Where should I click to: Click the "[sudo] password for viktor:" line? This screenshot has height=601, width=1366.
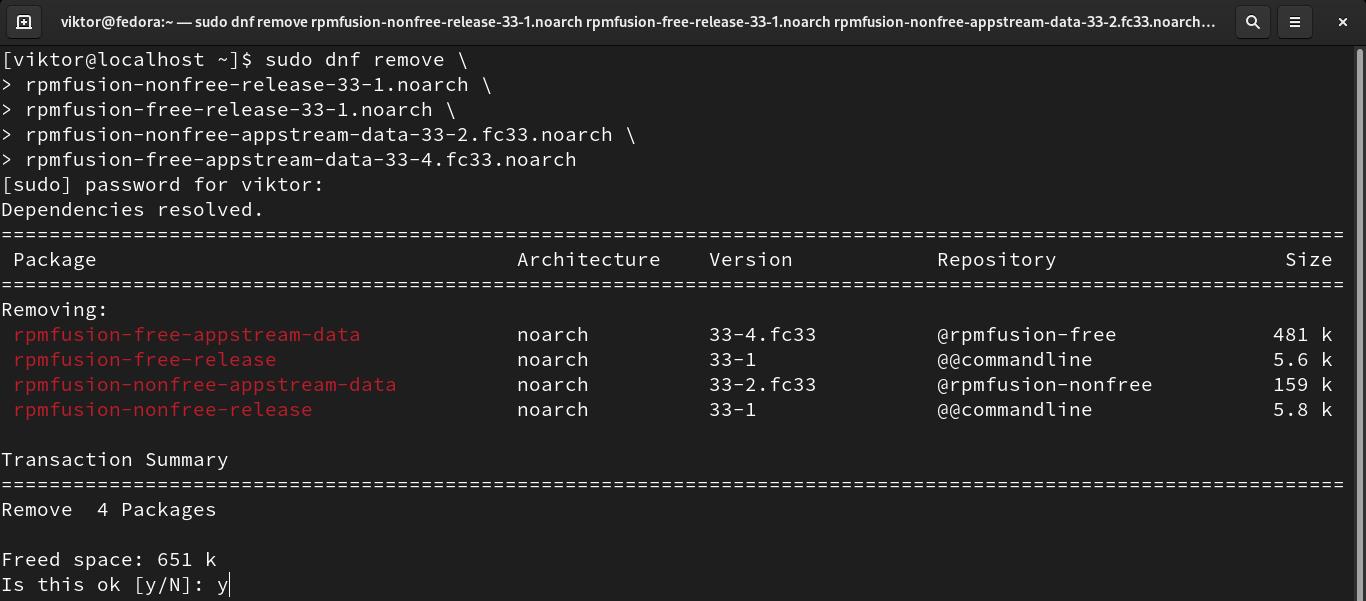pos(163,185)
